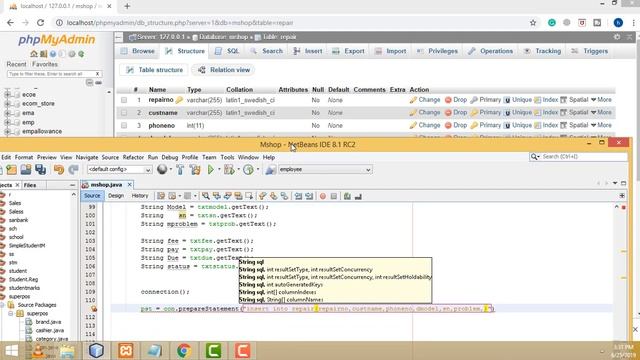Reload the phpMyAdmin page in Chrome

click(x=40, y=23)
